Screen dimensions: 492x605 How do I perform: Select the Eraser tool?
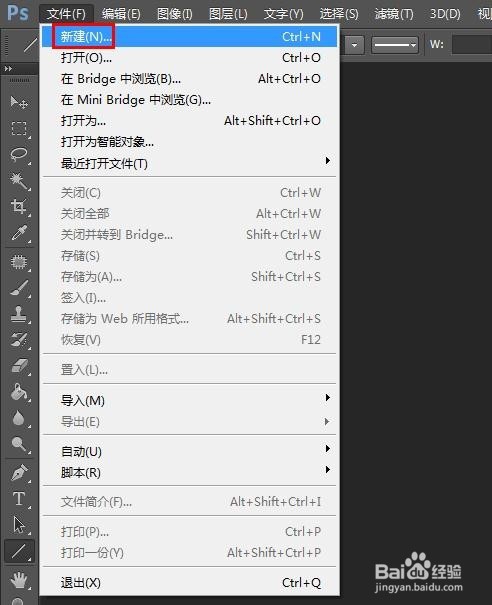pos(19,366)
